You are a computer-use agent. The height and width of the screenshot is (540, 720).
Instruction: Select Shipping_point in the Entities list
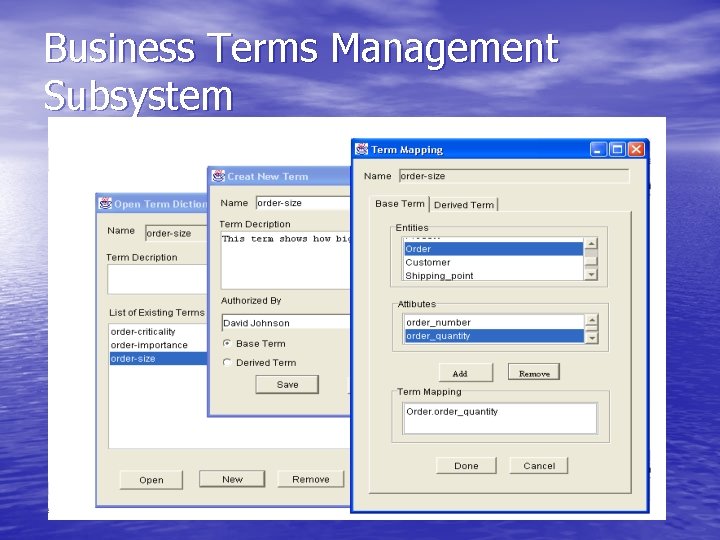pyautogui.click(x=494, y=275)
